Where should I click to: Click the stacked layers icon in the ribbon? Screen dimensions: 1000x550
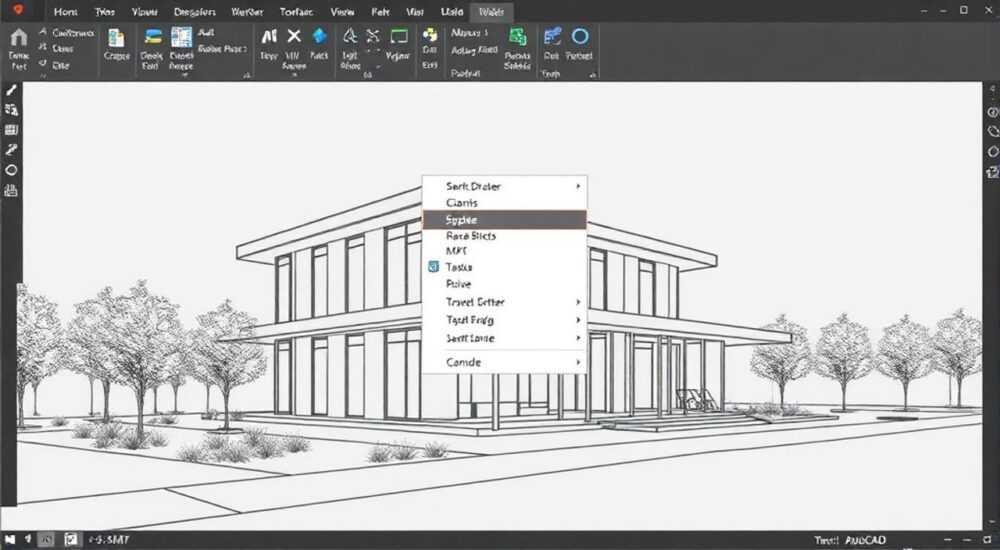pos(153,36)
